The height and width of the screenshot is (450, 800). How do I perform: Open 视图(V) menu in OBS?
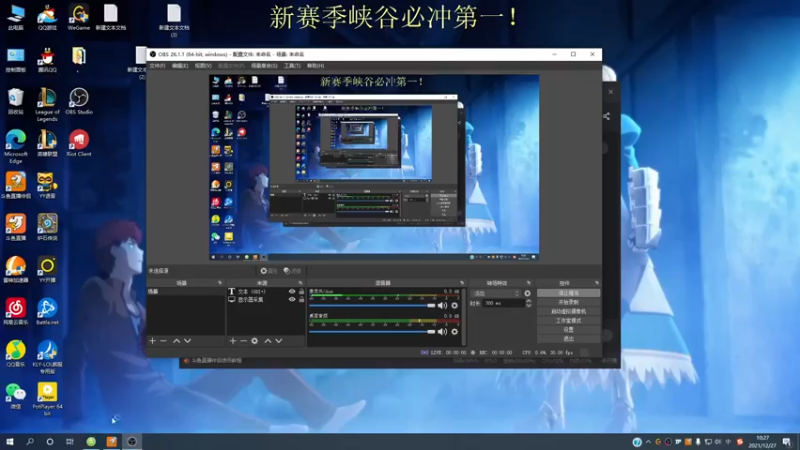(203, 66)
